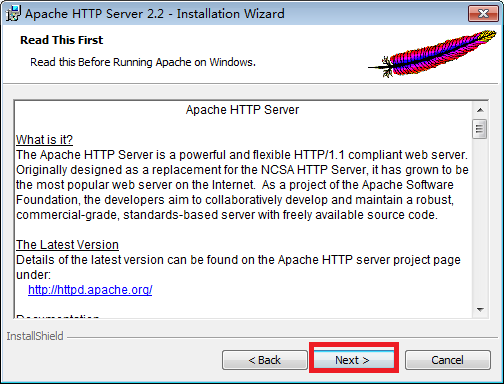Click the installer icon in title bar
The height and width of the screenshot is (384, 504).
click(x=13, y=14)
